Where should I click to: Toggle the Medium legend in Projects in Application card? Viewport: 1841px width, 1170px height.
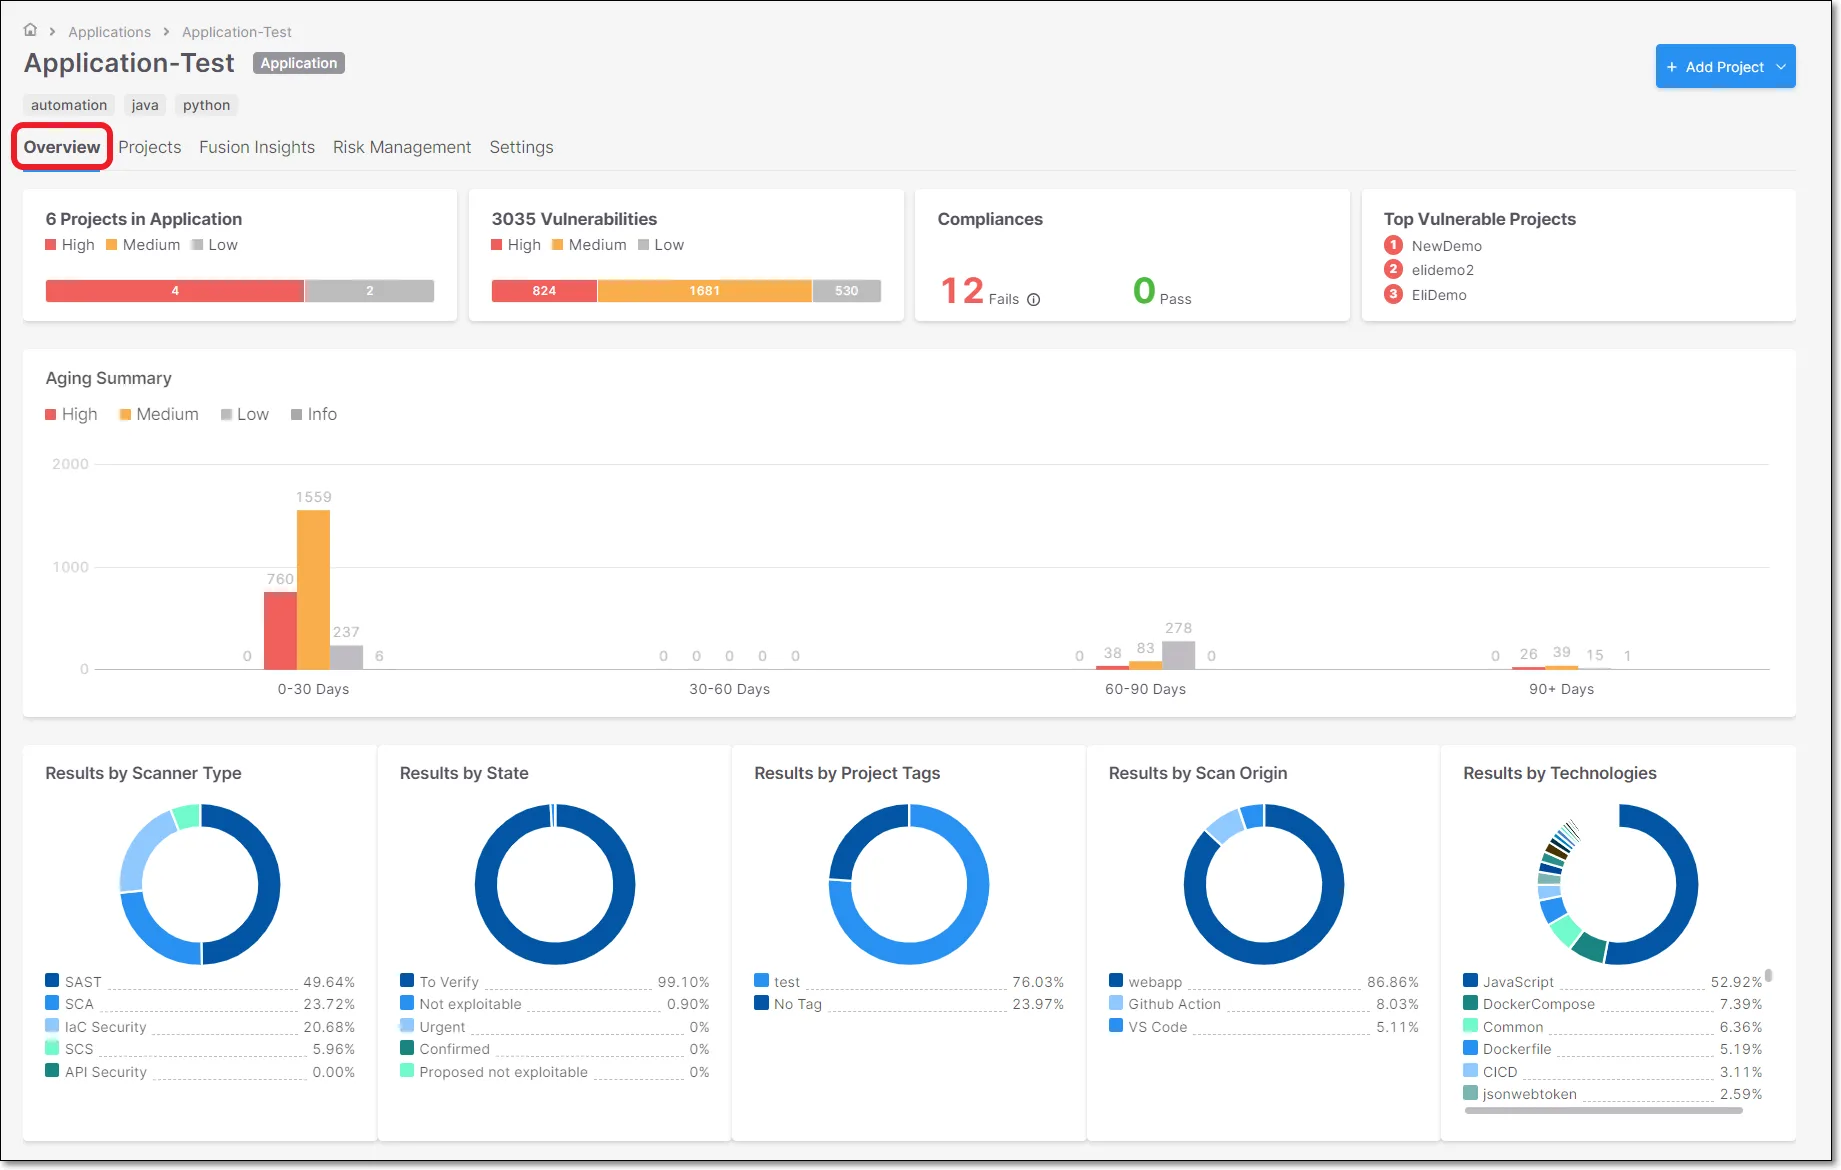click(x=142, y=244)
